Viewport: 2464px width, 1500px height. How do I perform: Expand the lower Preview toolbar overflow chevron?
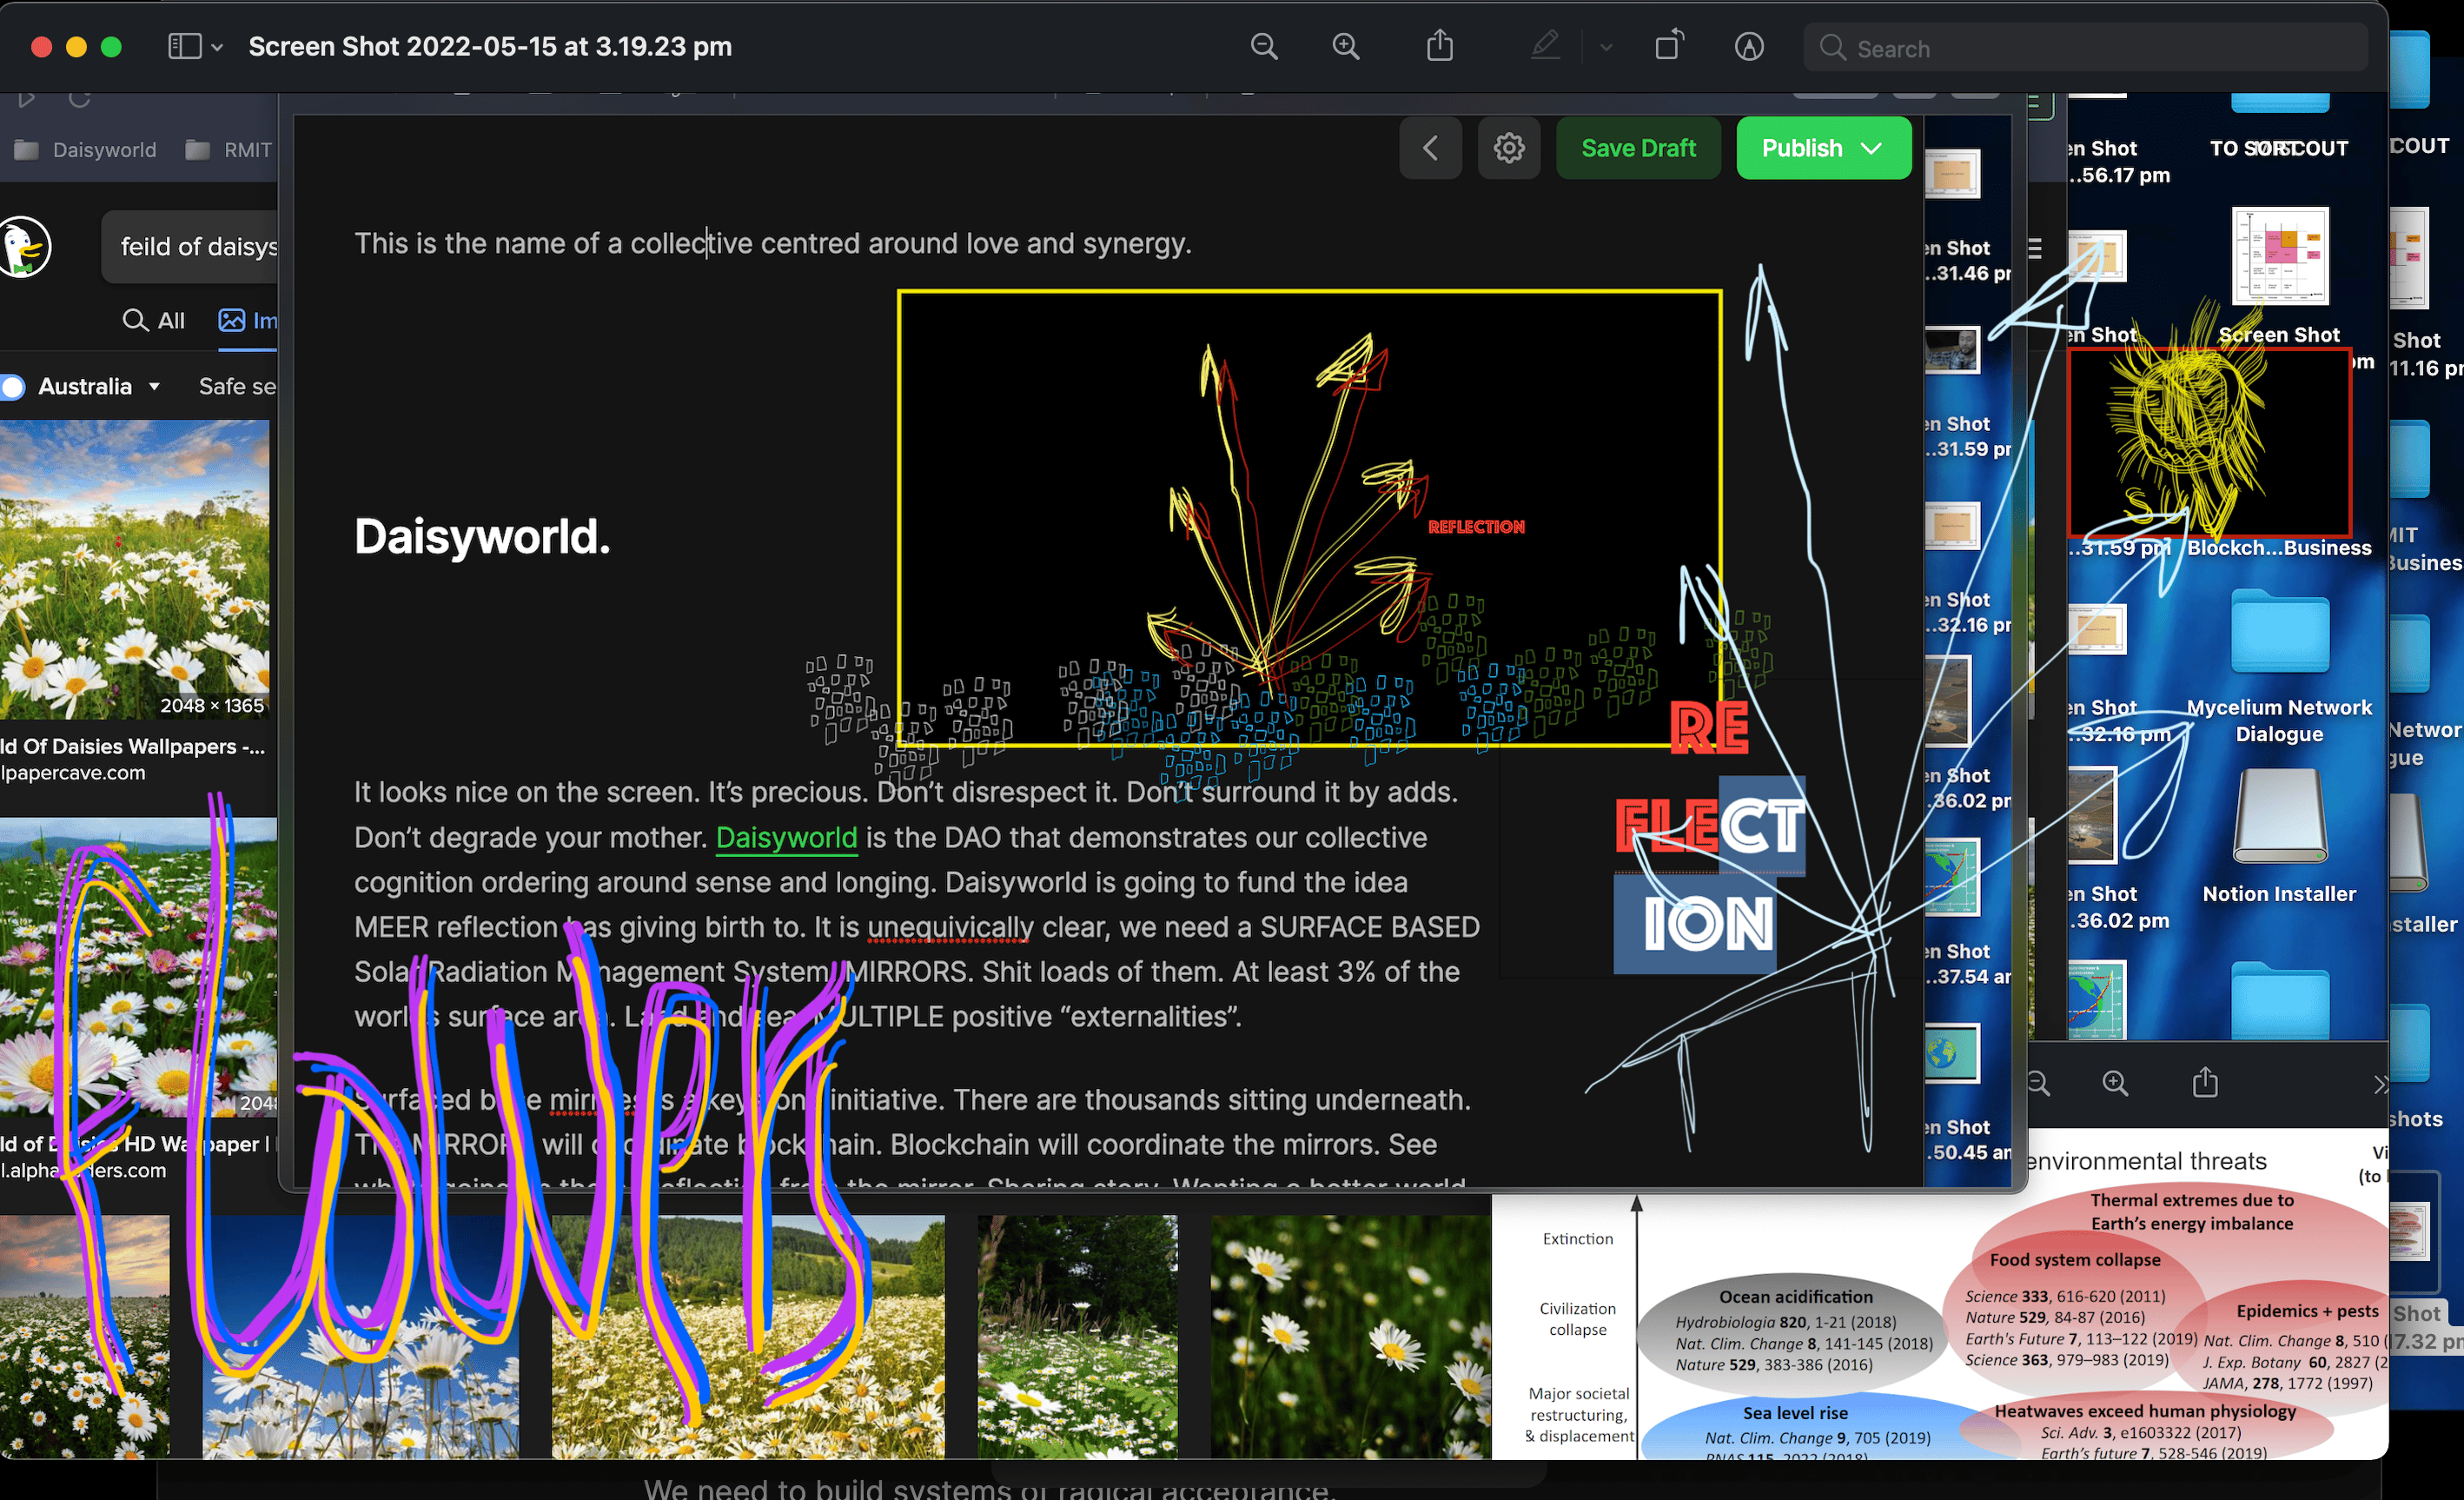click(2379, 1085)
